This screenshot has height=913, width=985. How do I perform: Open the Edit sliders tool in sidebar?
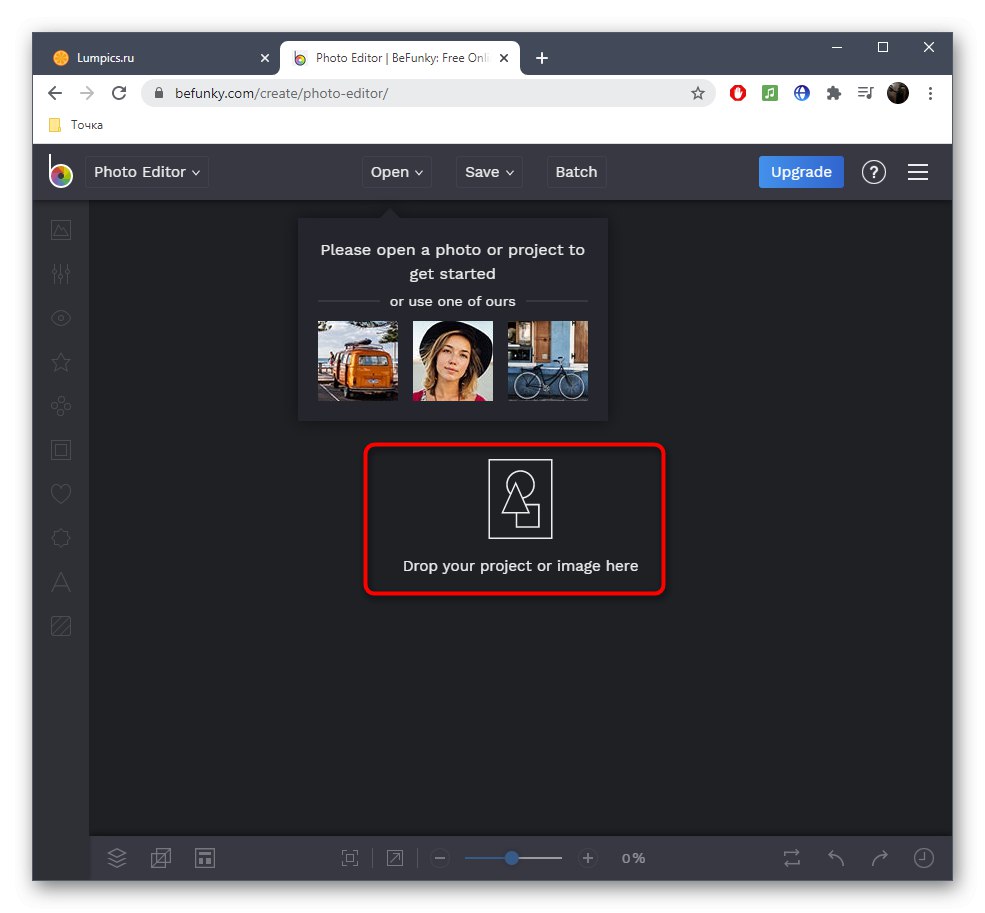[61, 274]
